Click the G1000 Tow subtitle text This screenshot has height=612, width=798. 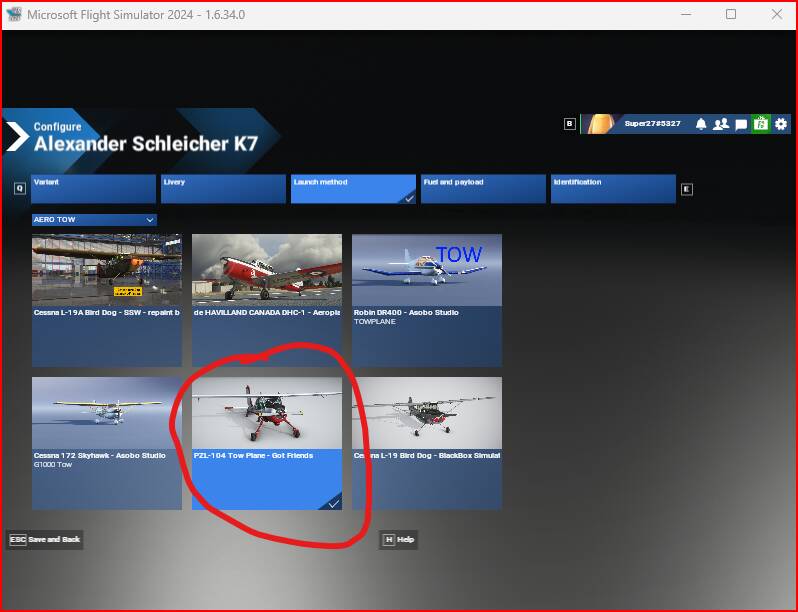pos(53,464)
